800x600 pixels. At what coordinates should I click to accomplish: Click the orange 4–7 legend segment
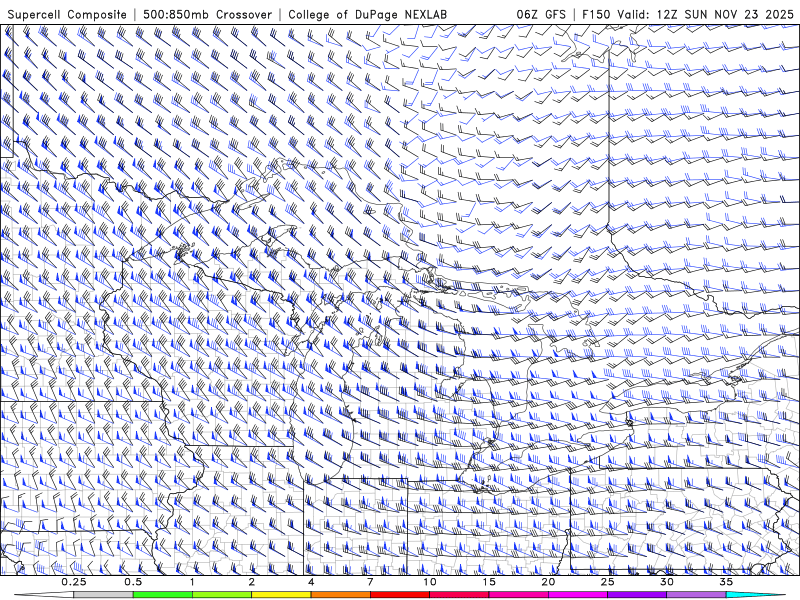340,595
